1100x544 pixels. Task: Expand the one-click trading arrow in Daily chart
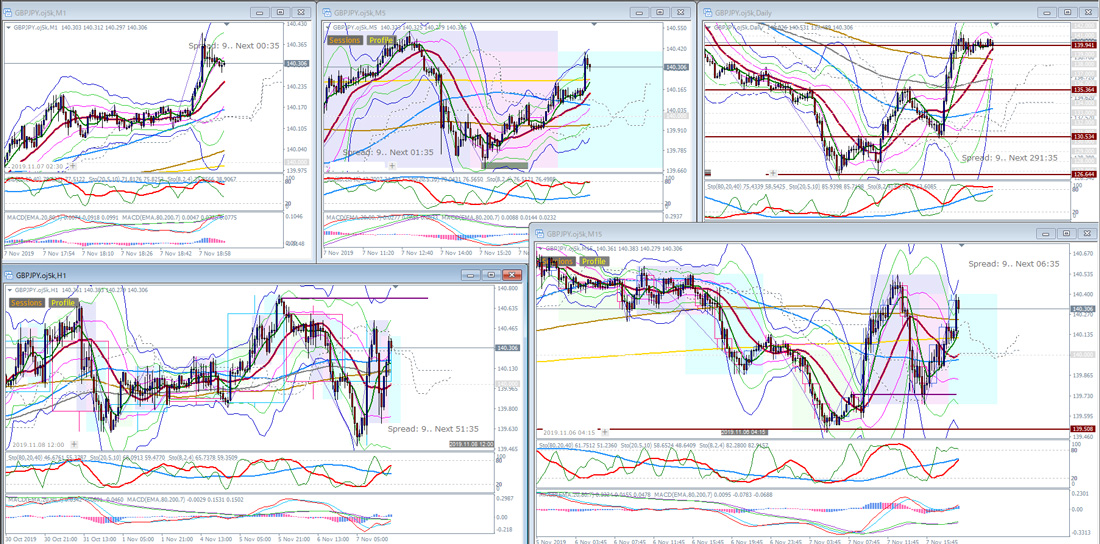(707, 27)
